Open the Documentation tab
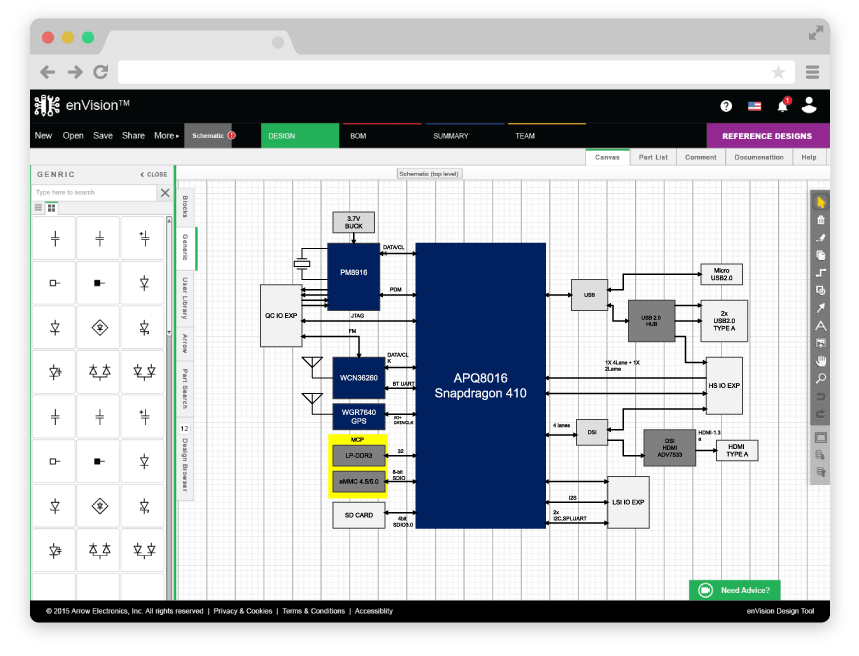859x656 pixels. pyautogui.click(x=759, y=157)
